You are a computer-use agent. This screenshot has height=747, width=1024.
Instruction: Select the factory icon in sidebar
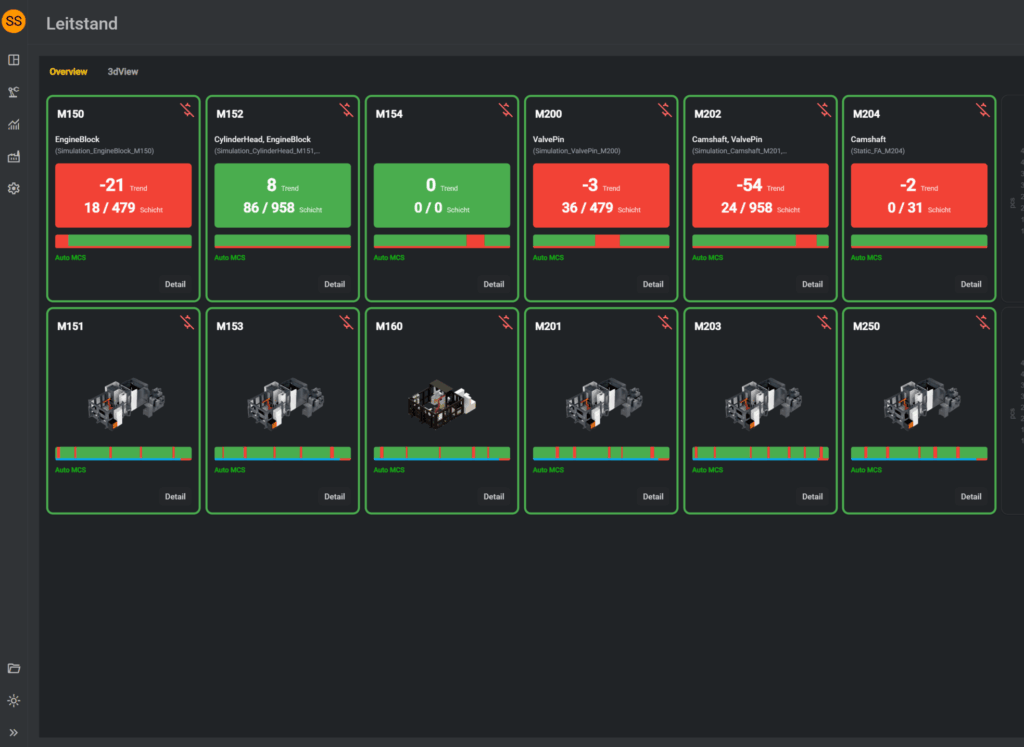click(14, 156)
